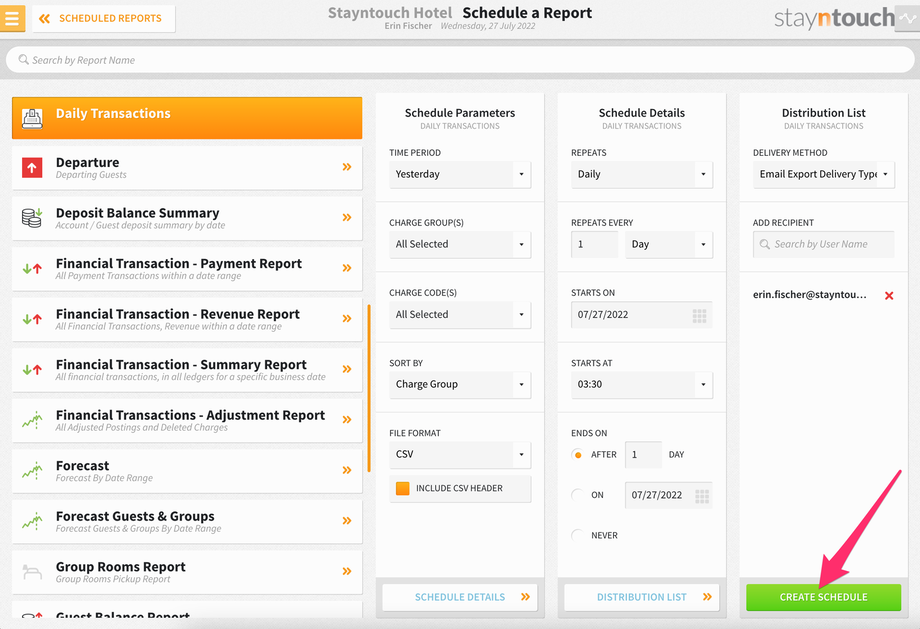920x629 pixels.
Task: Click the chevron on Summary Report row
Action: [x=347, y=368]
